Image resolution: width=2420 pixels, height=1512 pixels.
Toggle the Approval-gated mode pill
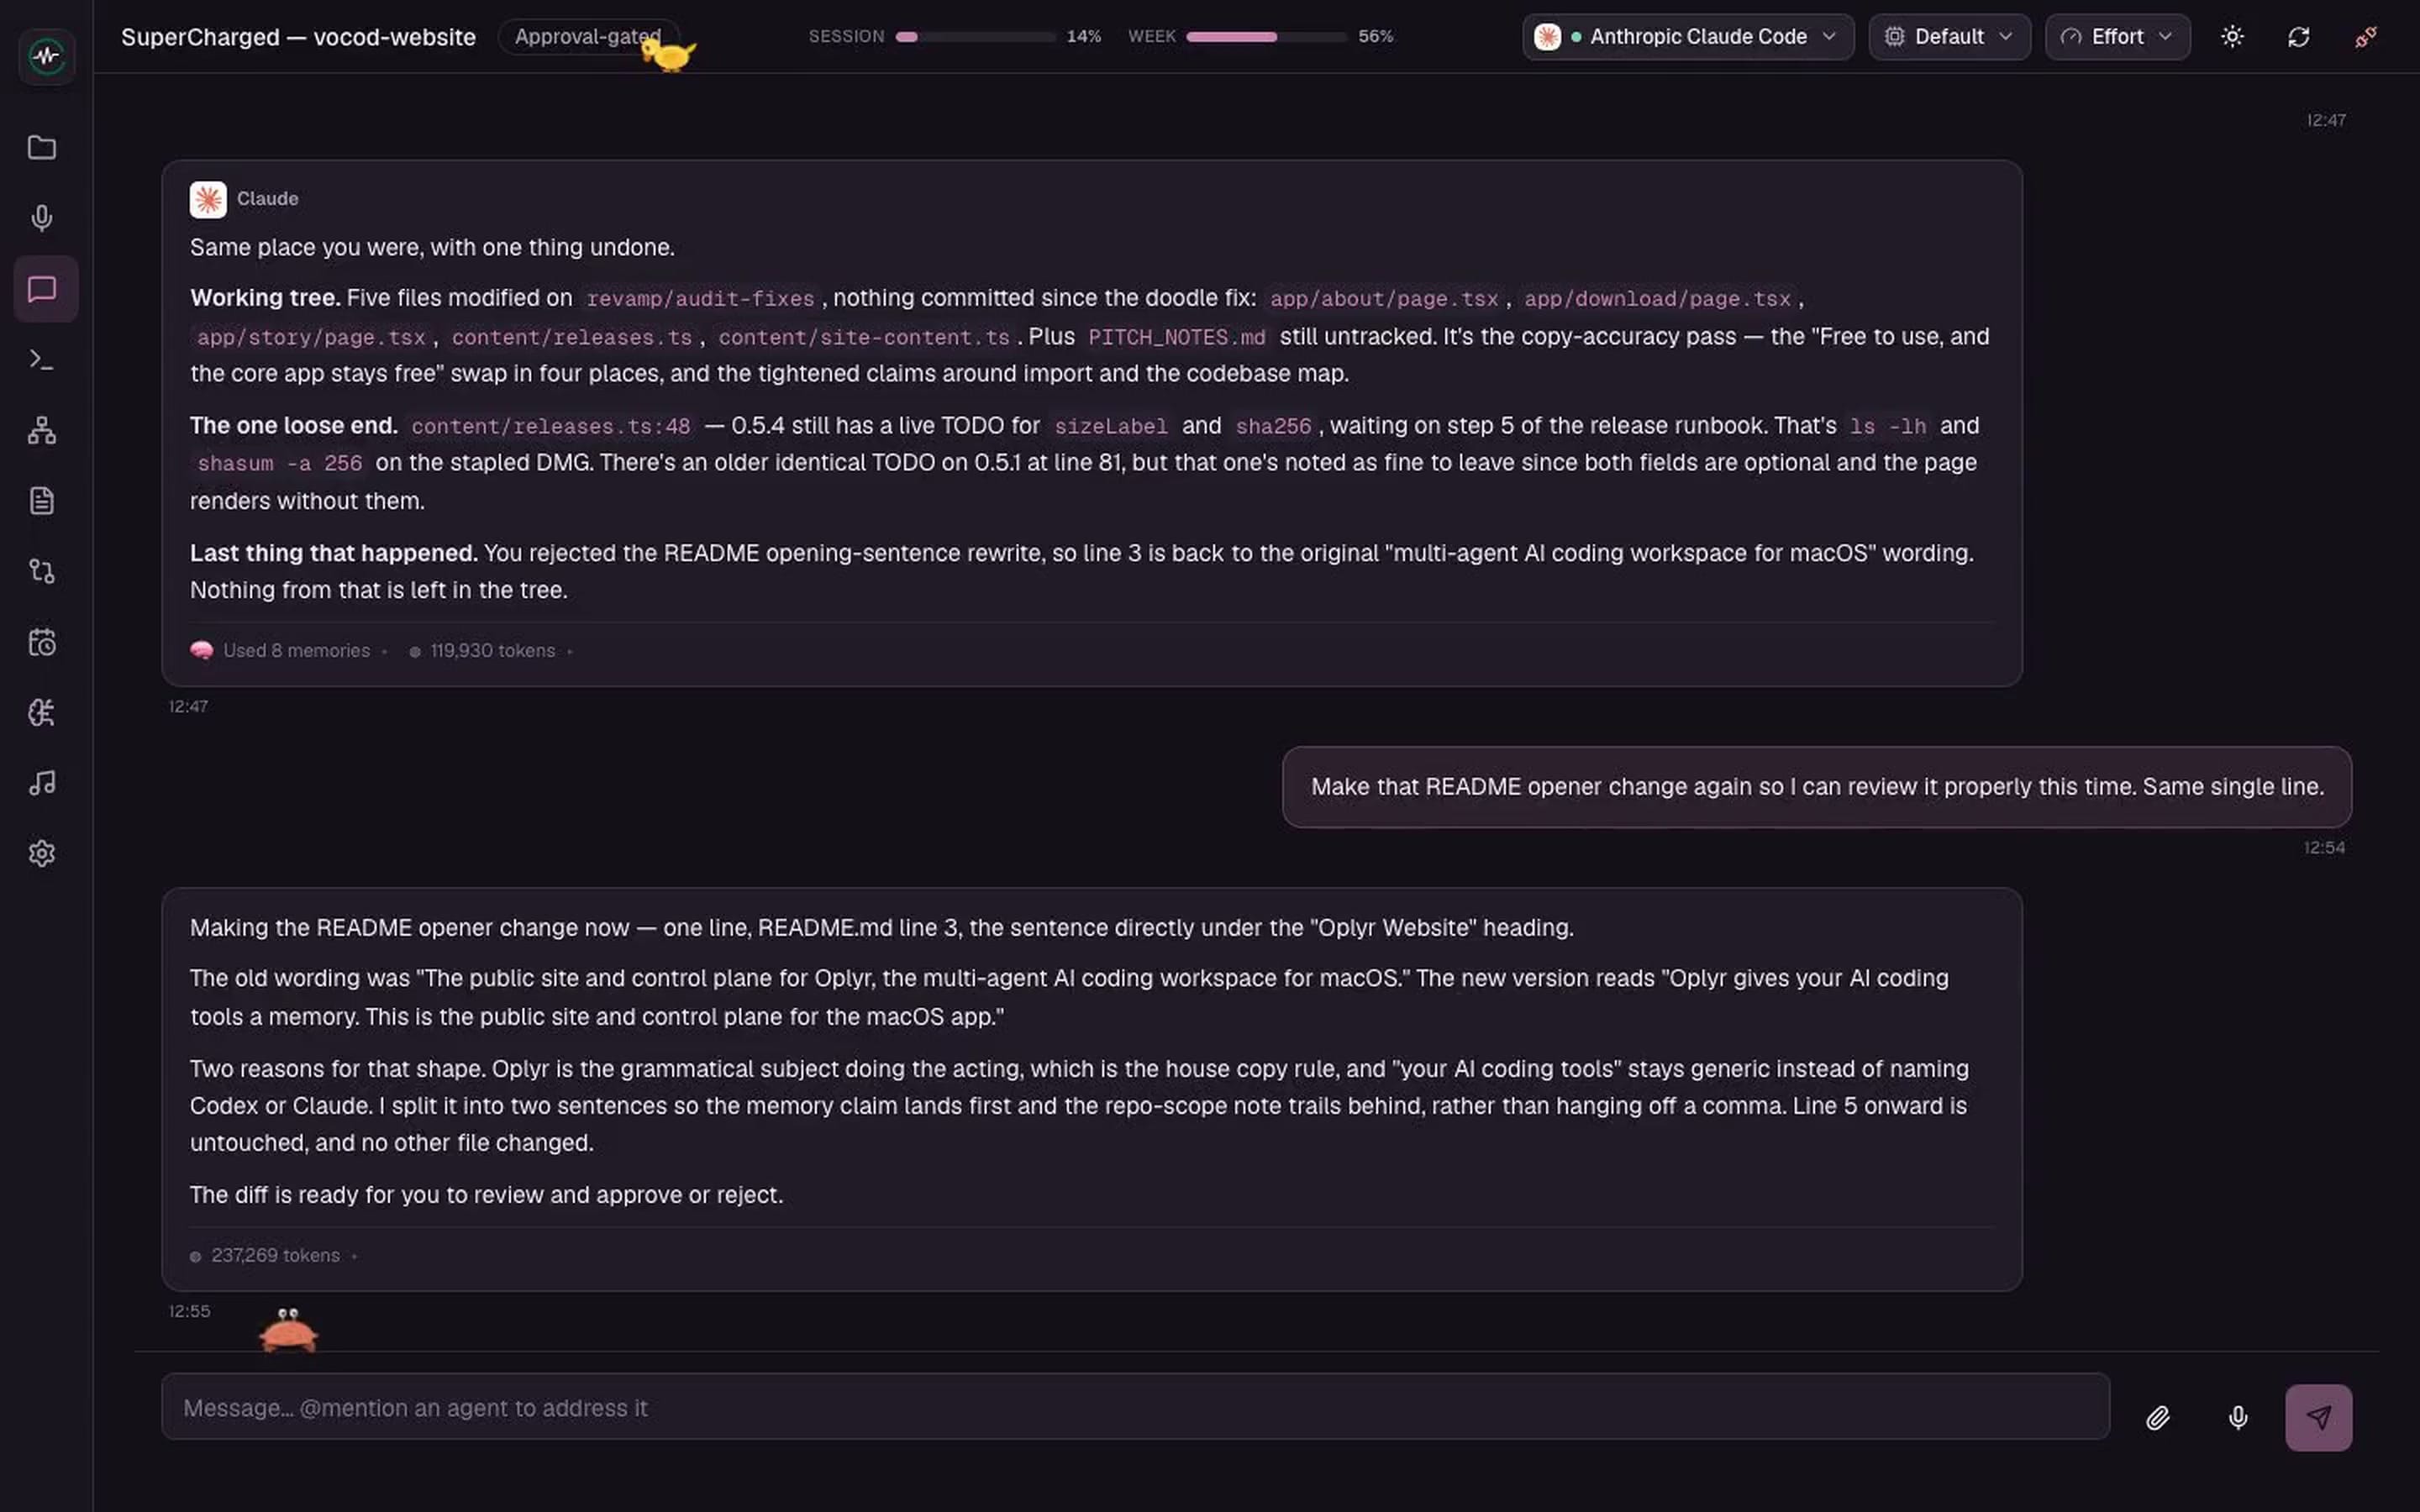click(588, 37)
